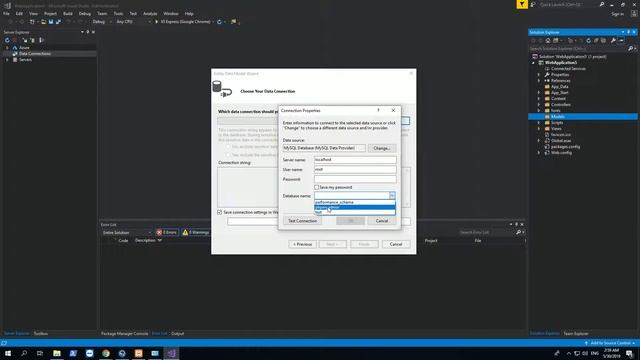This screenshot has height=360, width=640.
Task: Toggle the Save my password checkbox
Action: [316, 187]
